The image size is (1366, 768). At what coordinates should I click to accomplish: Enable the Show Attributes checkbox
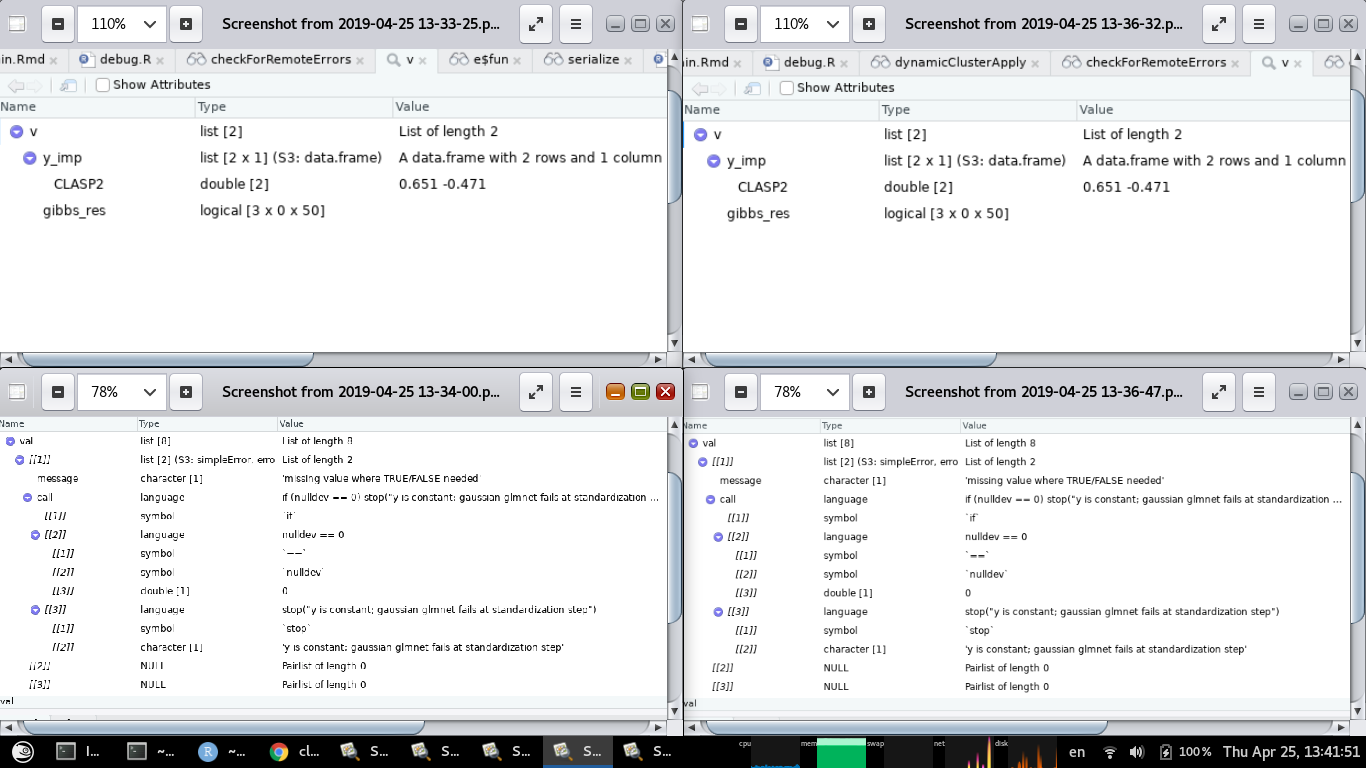101,85
